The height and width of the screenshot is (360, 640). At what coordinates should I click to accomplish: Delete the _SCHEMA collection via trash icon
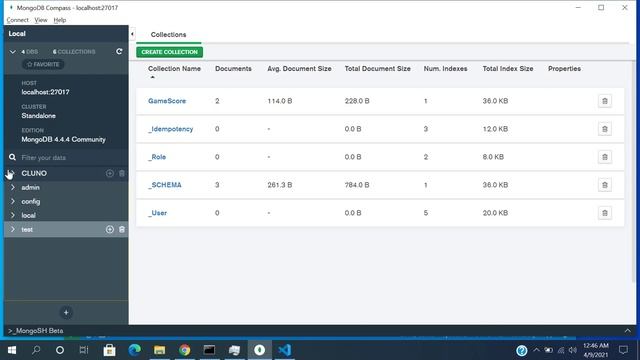tap(604, 185)
